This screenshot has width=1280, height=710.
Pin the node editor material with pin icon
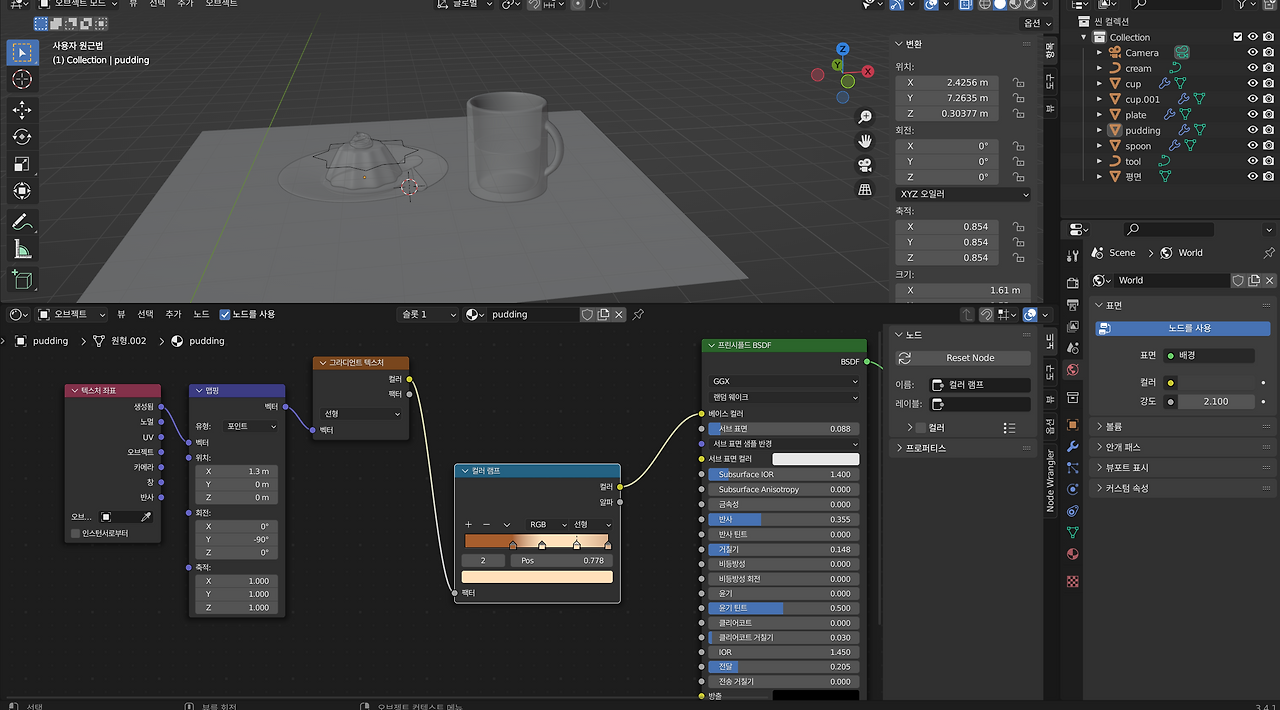pyautogui.click(x=638, y=314)
